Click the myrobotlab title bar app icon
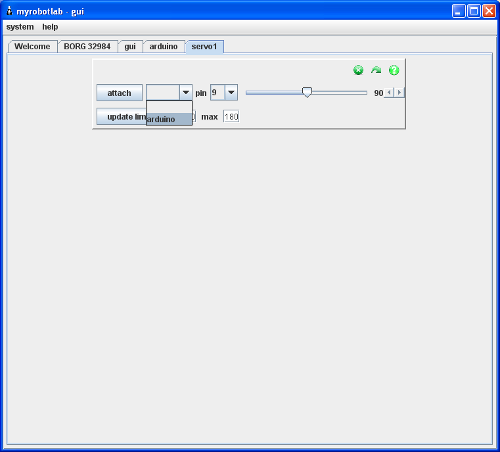Screen dimensions: 500x452 coord(10,11)
